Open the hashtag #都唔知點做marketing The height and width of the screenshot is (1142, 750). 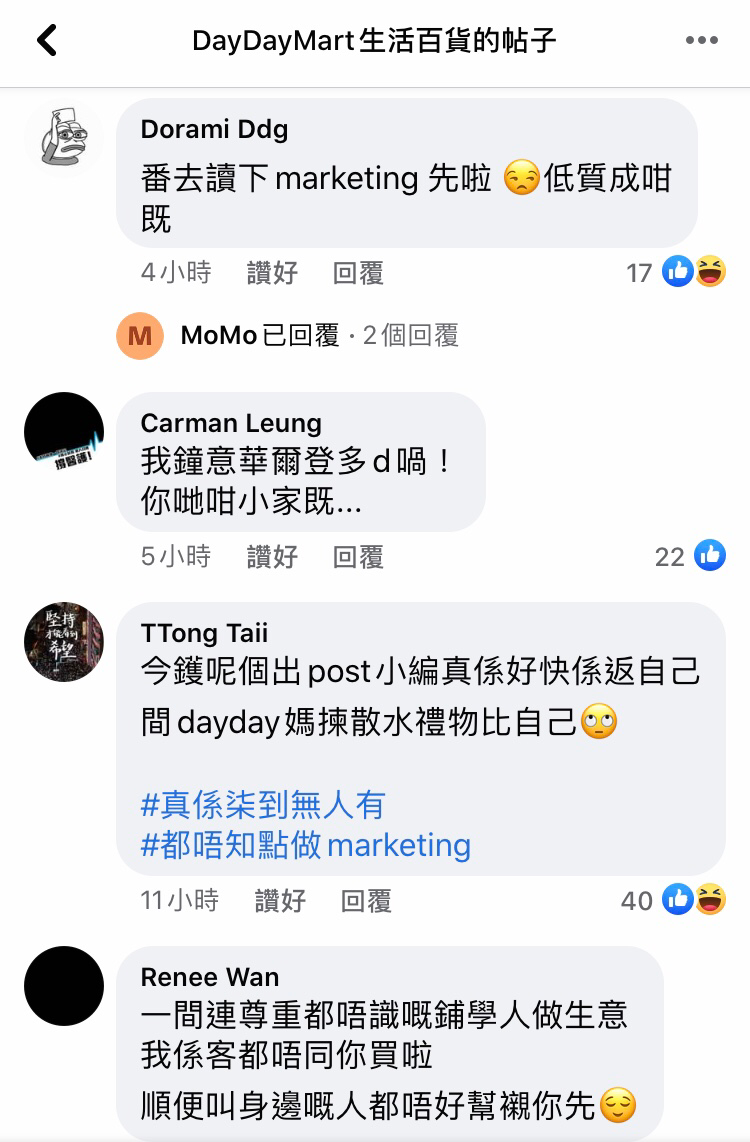[x=306, y=846]
